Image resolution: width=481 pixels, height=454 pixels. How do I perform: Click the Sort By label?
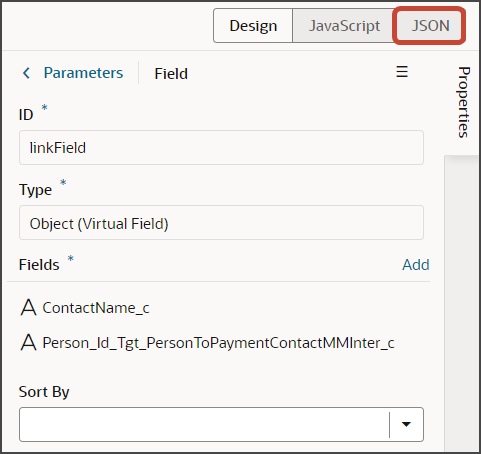pyautogui.click(x=44, y=392)
